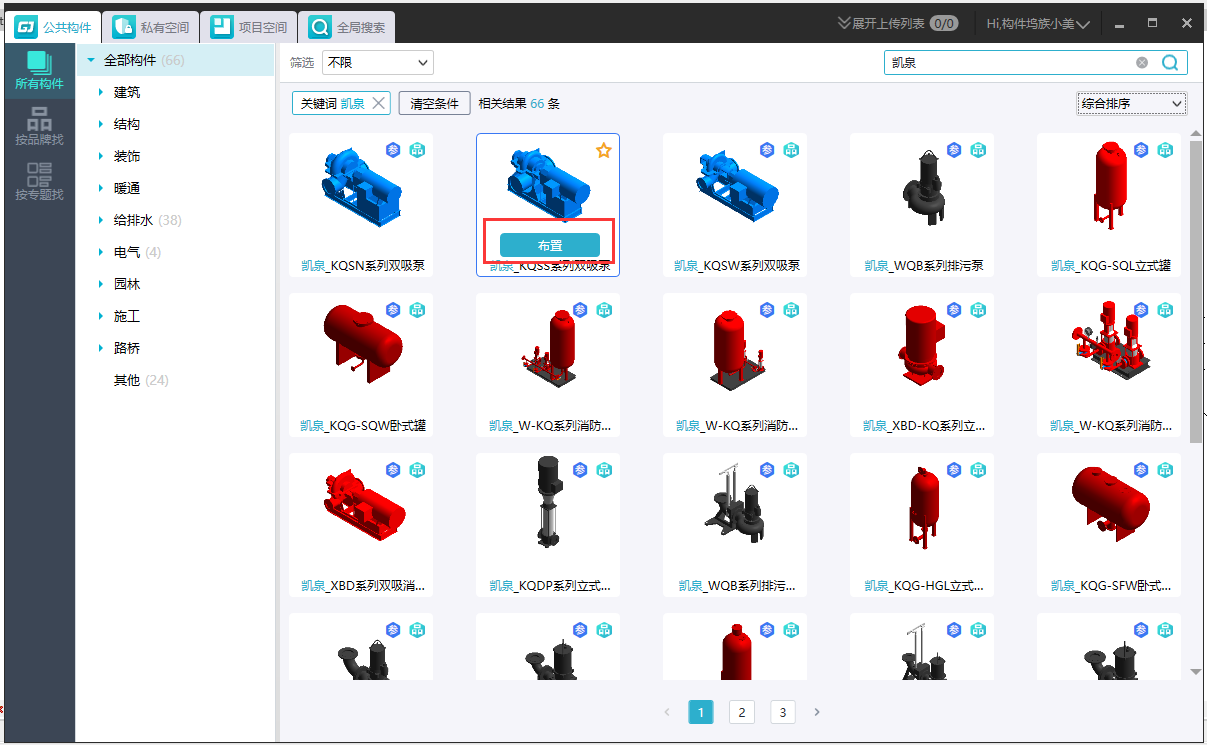Open the 所有构件 sidebar section
Viewport: 1207px width, 745px height.
coord(39,71)
